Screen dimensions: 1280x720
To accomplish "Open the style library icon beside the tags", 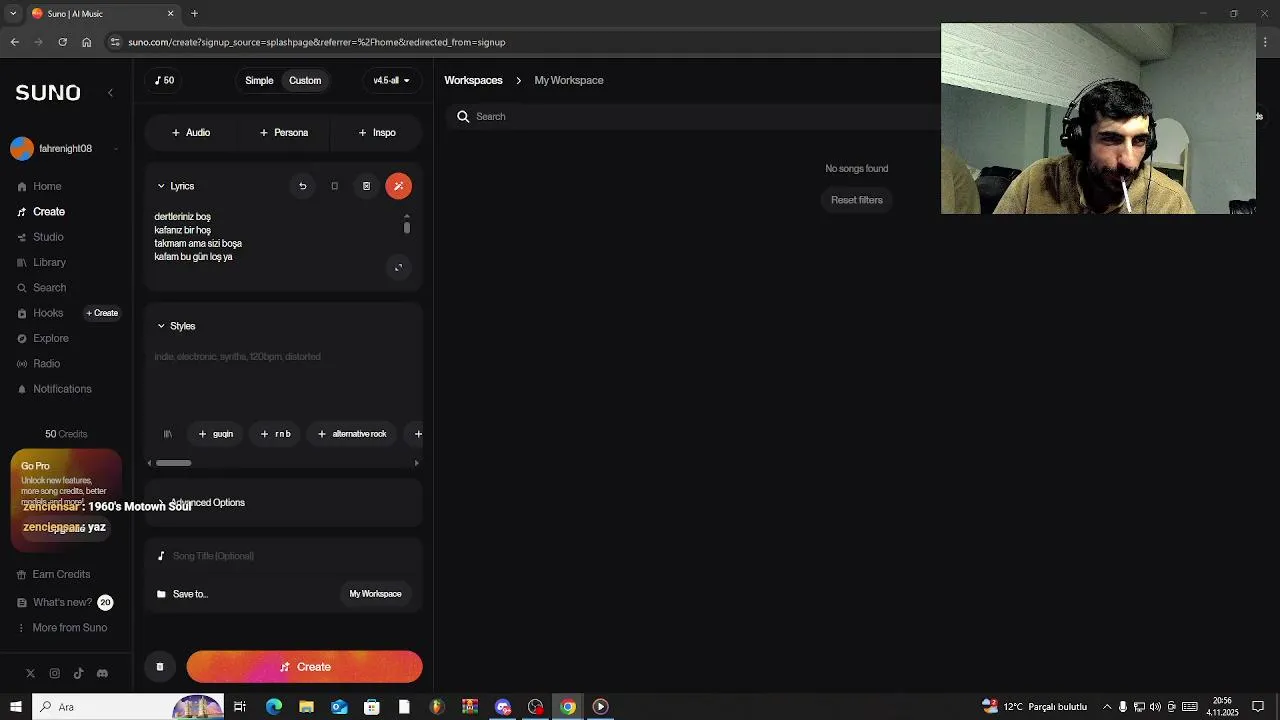I will coord(168,434).
